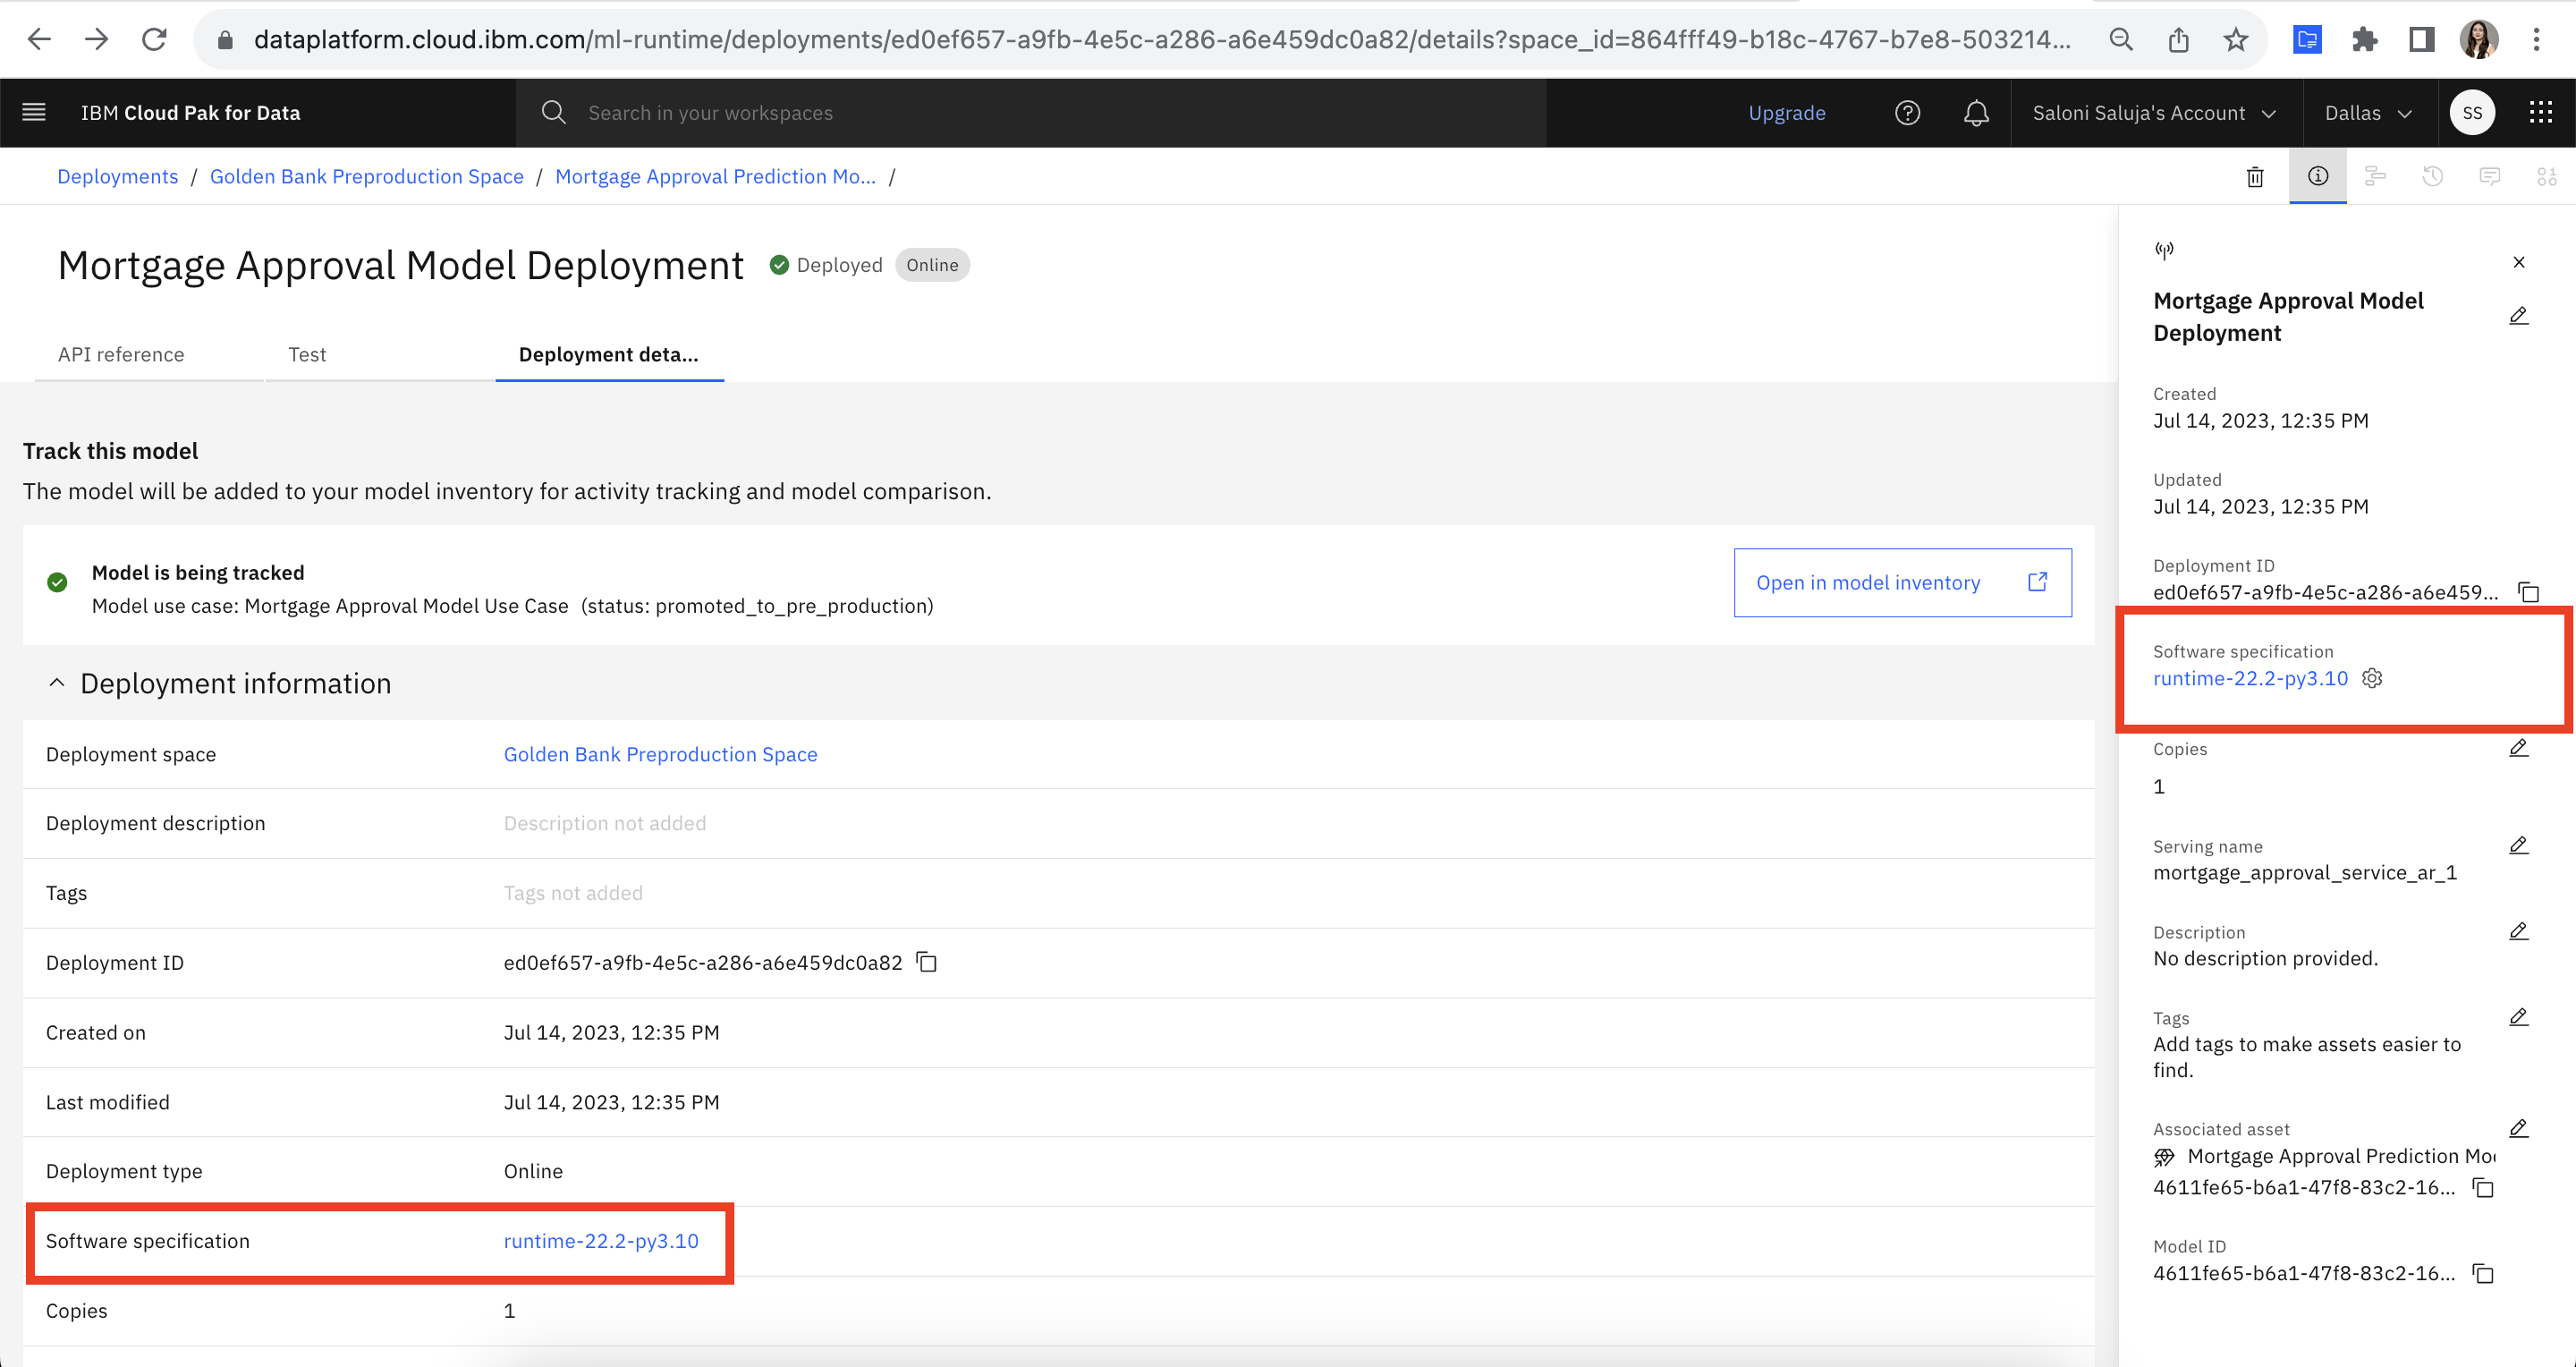The width and height of the screenshot is (2576, 1367).
Task: Collapse the Deployment information section
Action: [57, 683]
